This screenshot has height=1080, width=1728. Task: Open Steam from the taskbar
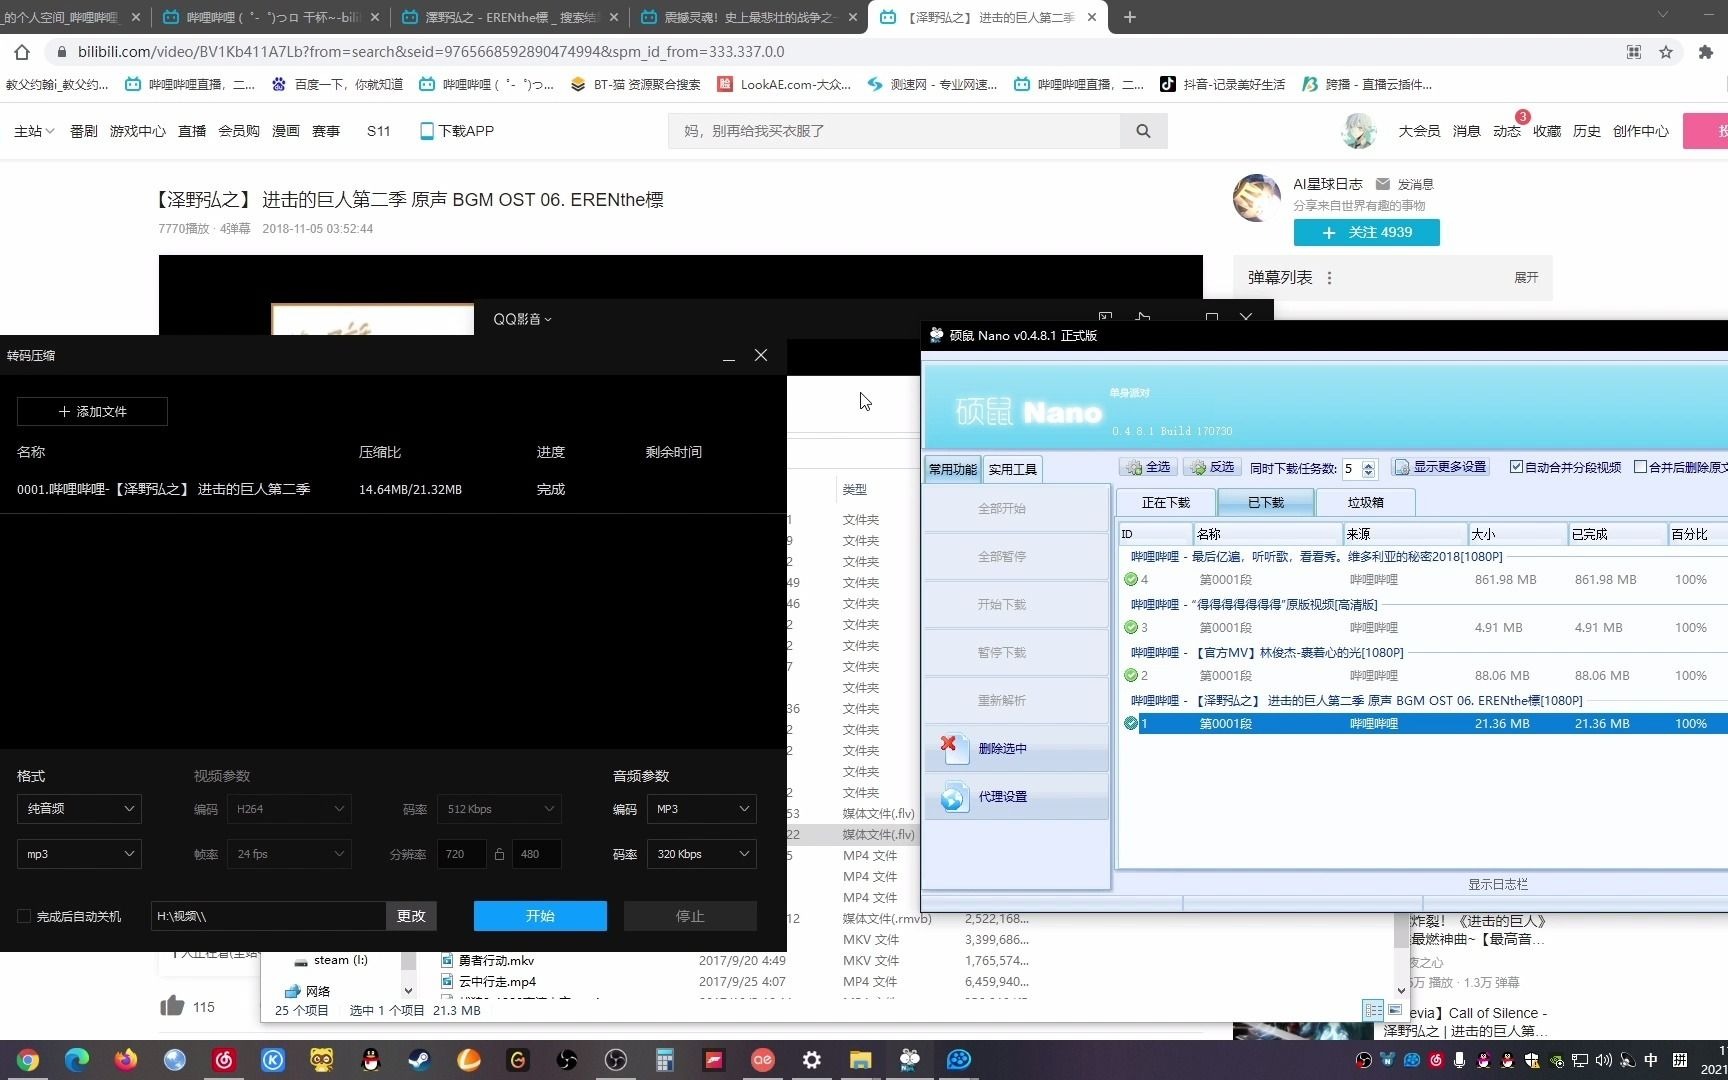pyautogui.click(x=419, y=1060)
